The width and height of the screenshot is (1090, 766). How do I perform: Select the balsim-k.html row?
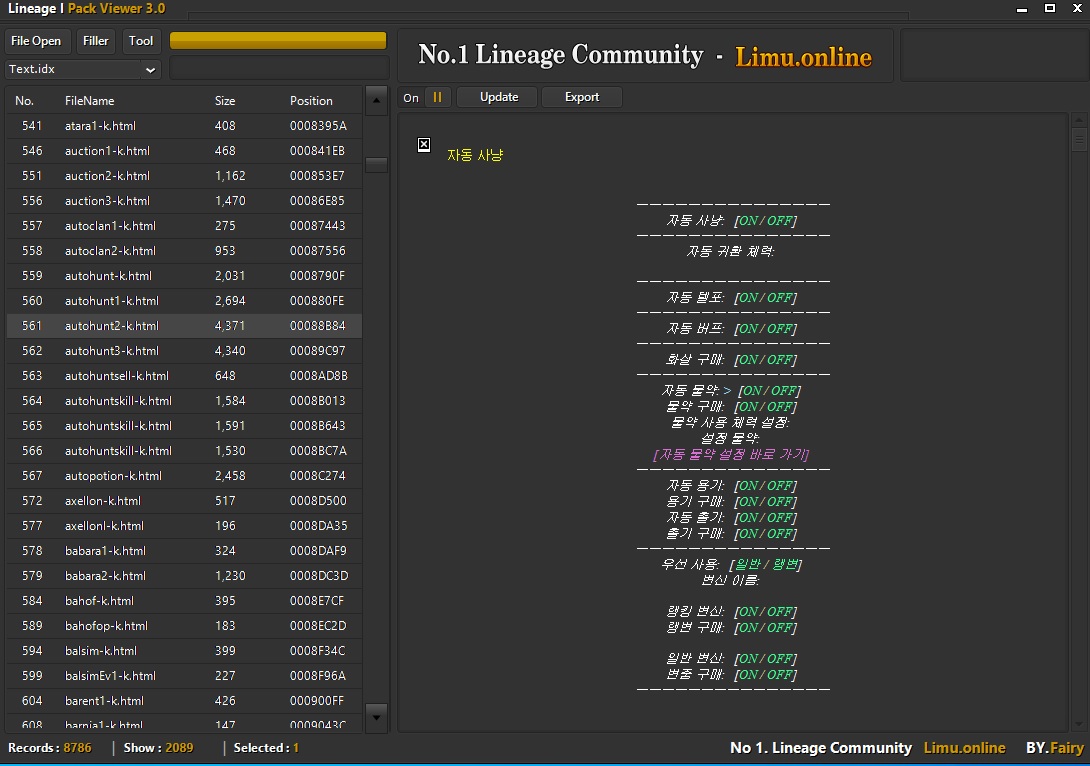[184, 651]
